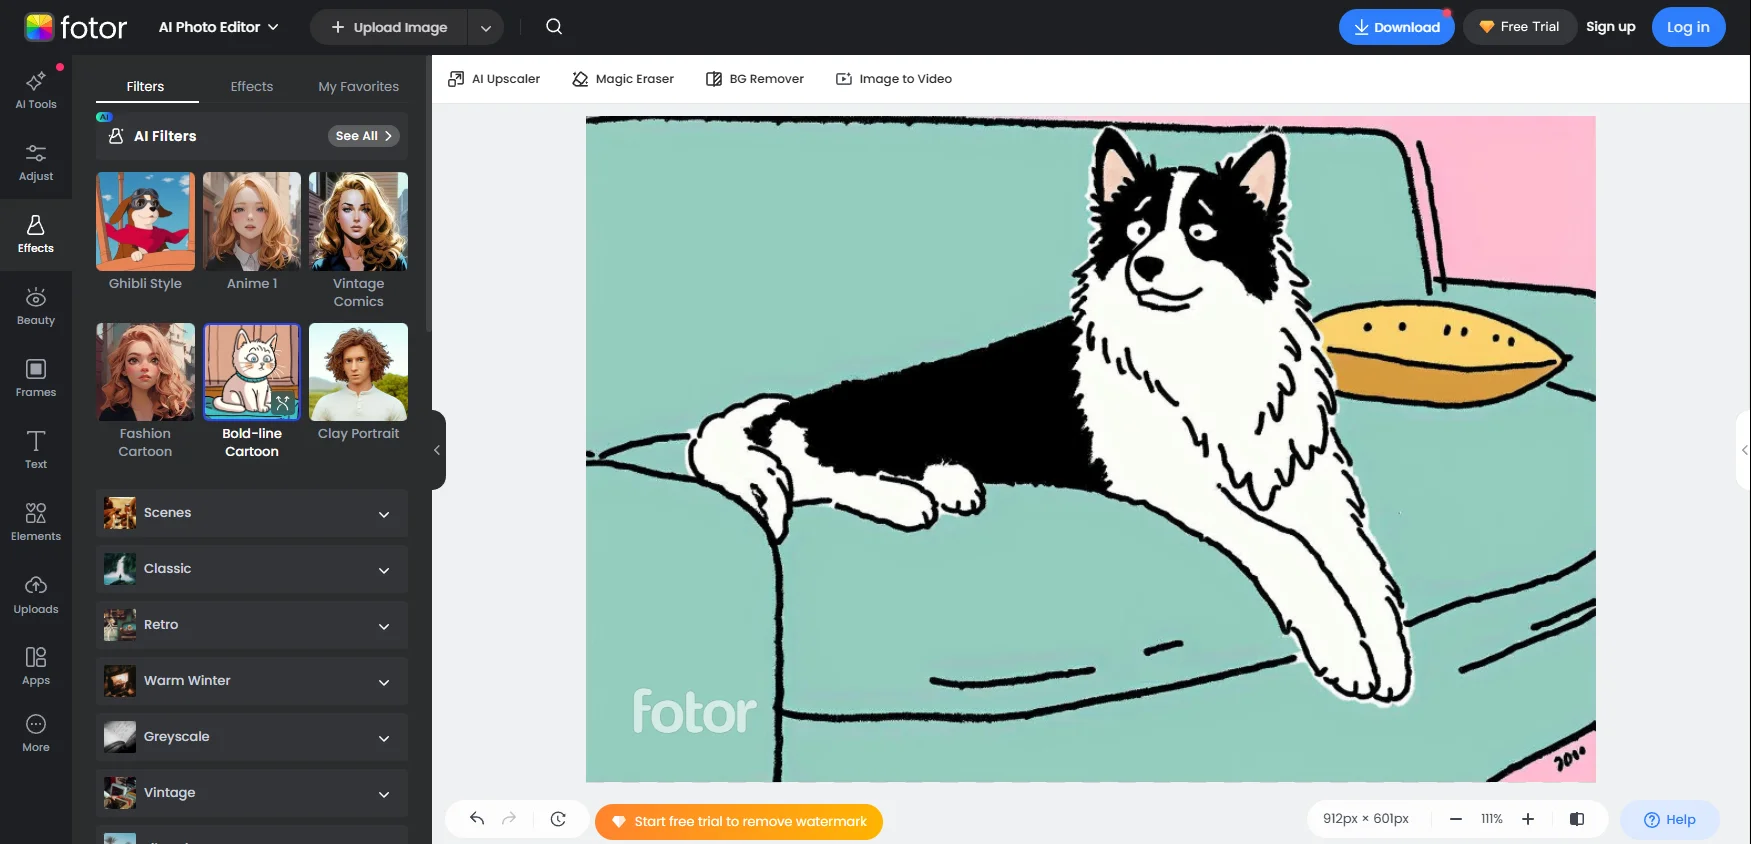Switch to the Filters tab

[146, 87]
